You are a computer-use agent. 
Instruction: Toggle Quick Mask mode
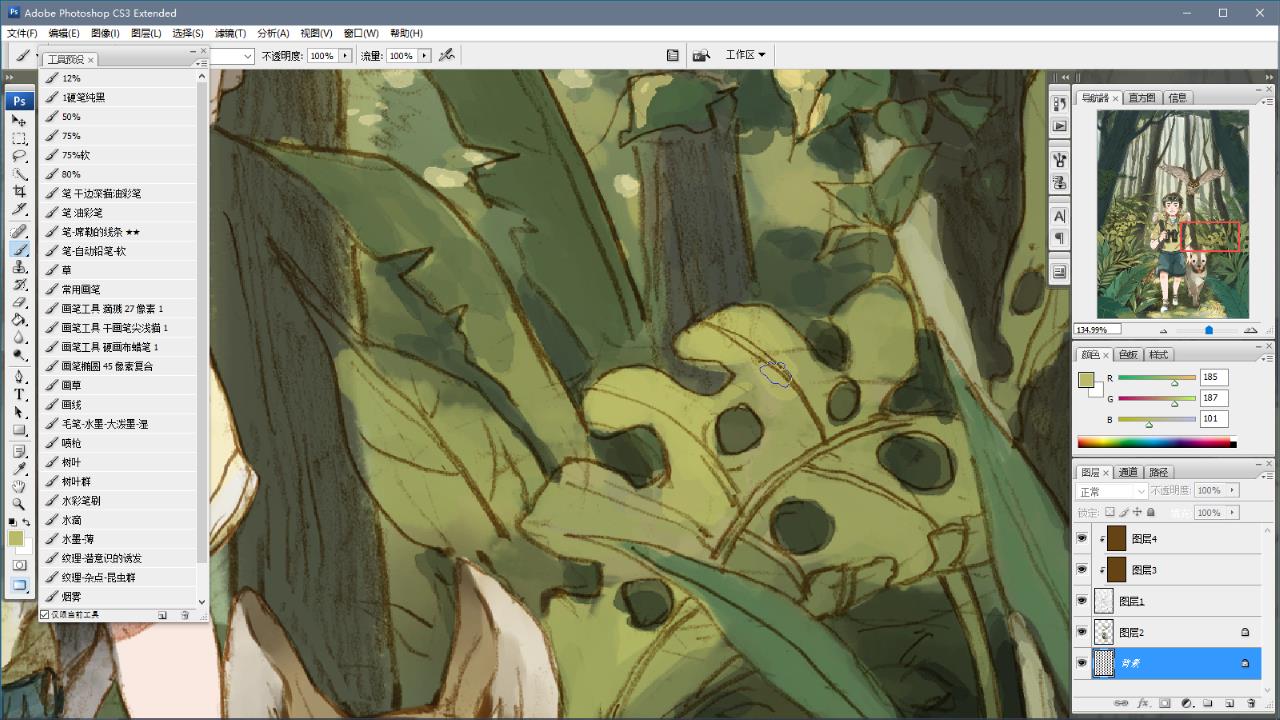(x=19, y=566)
